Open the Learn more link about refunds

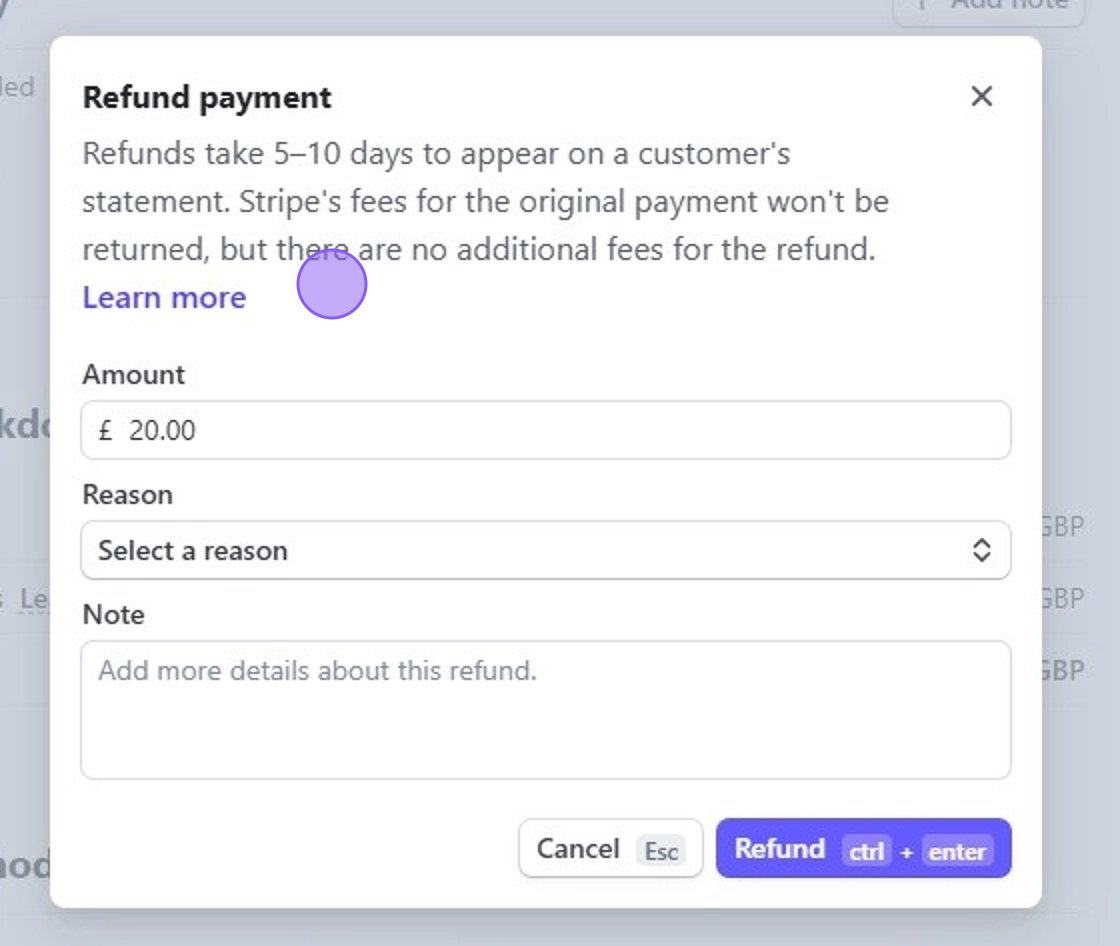164,297
